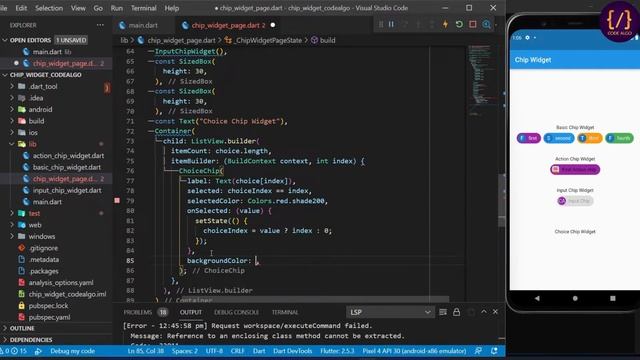Click the errors and warnings status icon
Viewport: 640px width, 360px height.
tap(13, 351)
